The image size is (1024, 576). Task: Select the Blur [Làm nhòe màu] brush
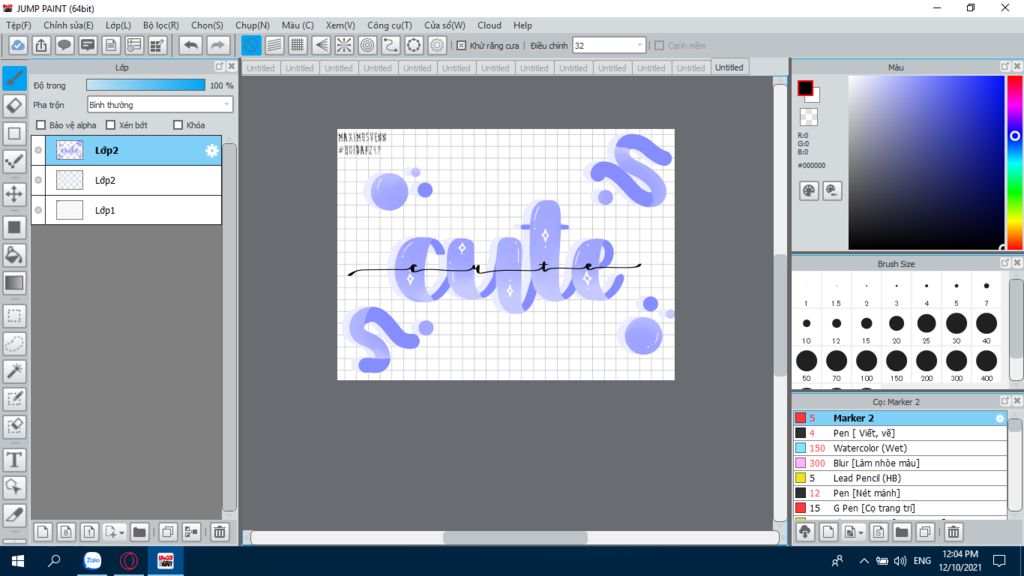pyautogui.click(x=900, y=463)
